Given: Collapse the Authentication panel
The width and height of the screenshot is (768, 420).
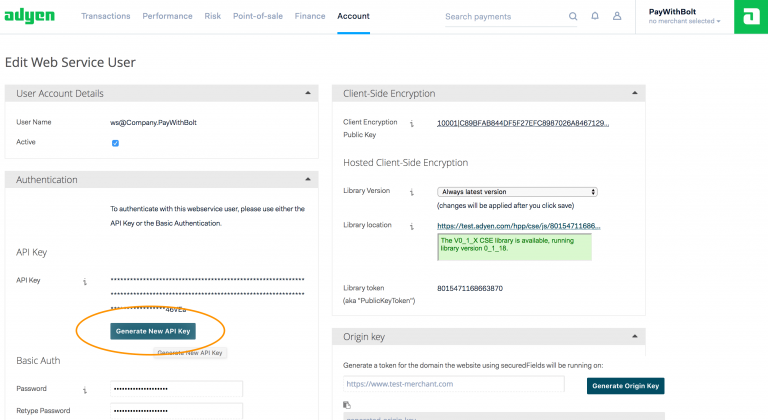Looking at the screenshot, I should point(308,179).
